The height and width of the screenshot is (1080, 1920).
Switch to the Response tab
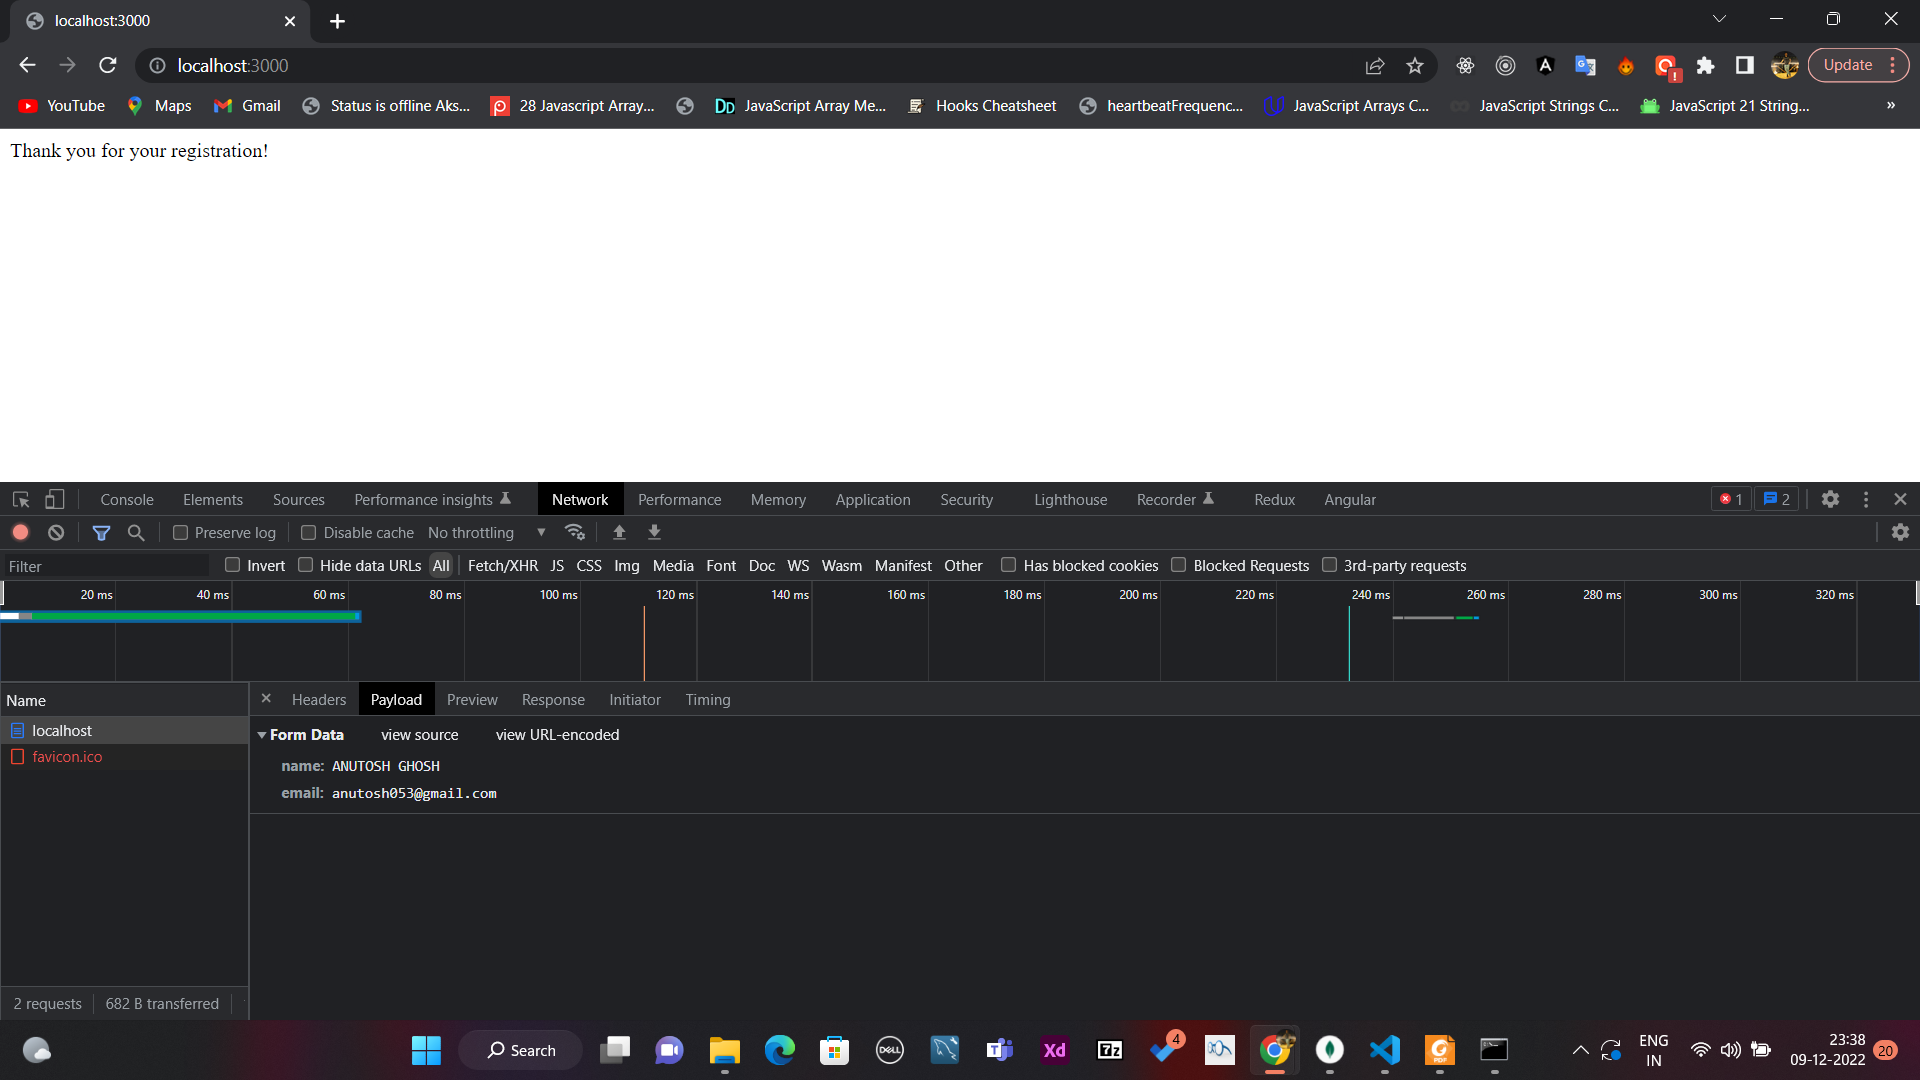553,699
